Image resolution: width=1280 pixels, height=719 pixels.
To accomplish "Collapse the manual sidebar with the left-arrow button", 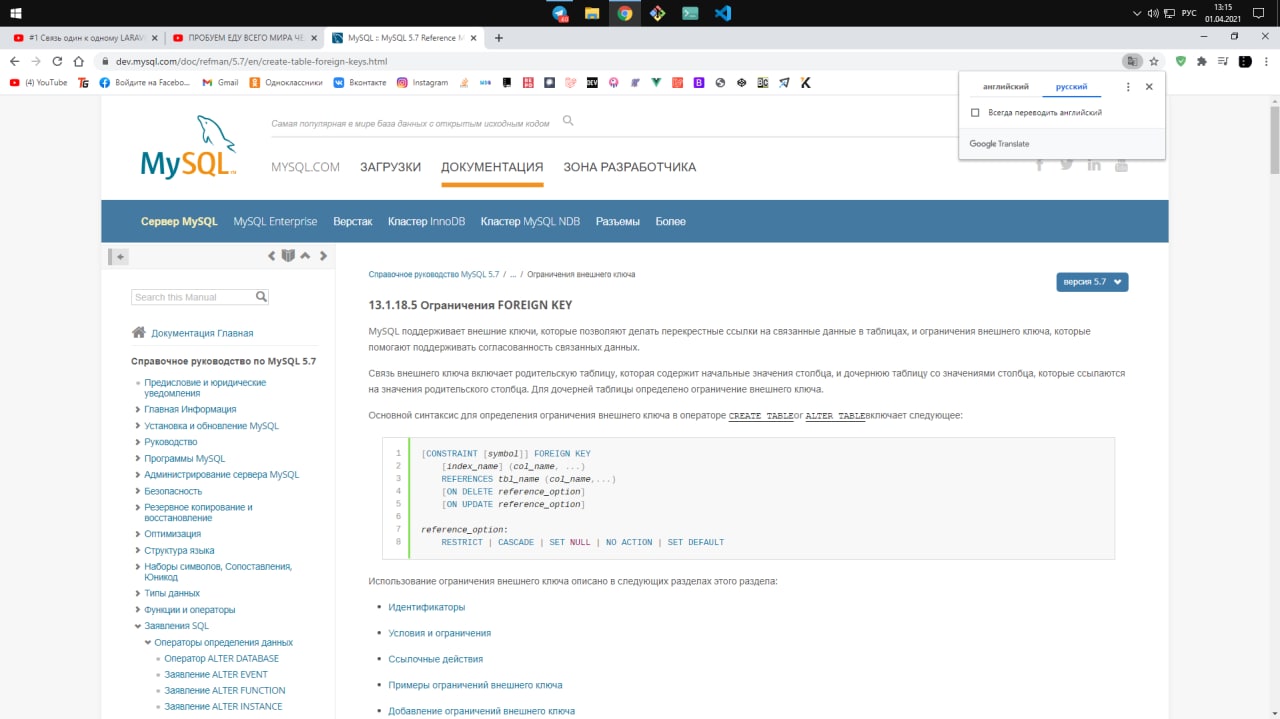I will click(x=120, y=257).
